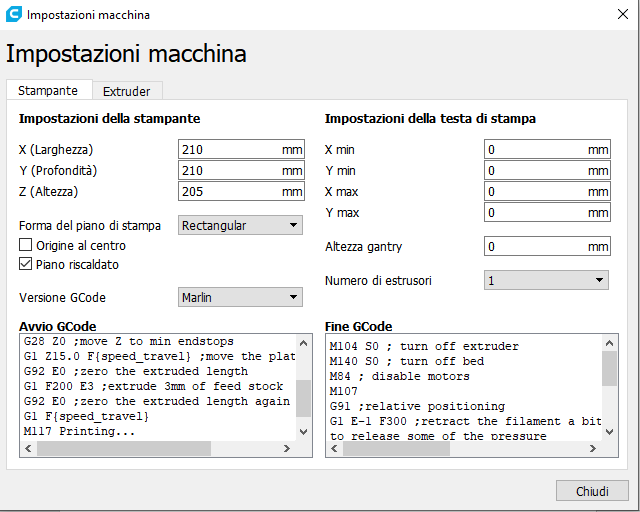
Task: Focus the Y (Profondità) input field
Action: tap(228, 171)
